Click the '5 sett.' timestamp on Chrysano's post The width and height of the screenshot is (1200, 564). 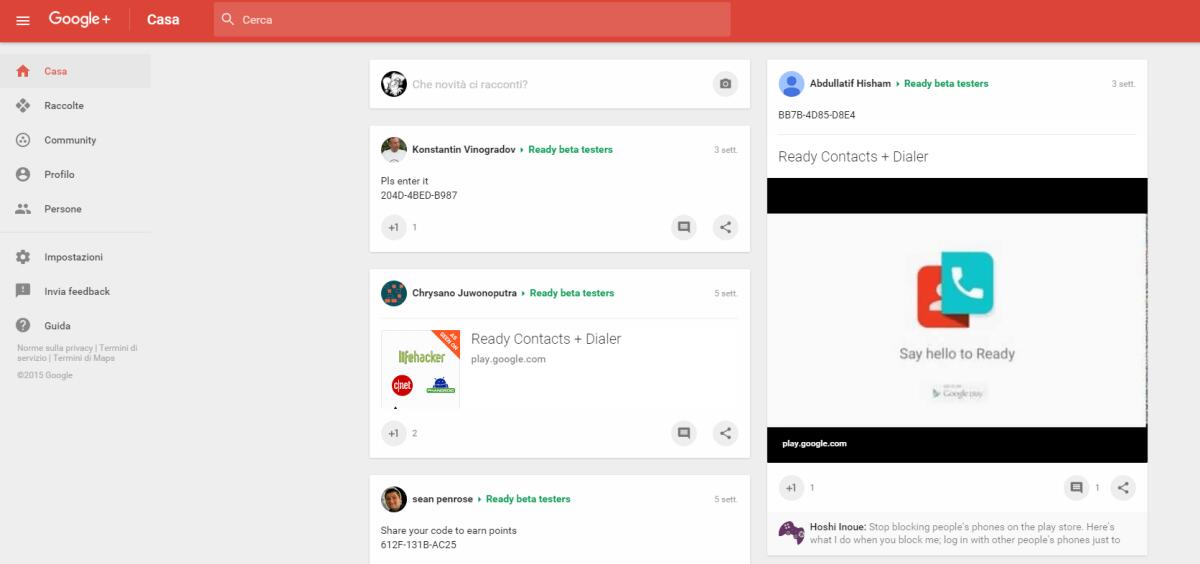(726, 293)
